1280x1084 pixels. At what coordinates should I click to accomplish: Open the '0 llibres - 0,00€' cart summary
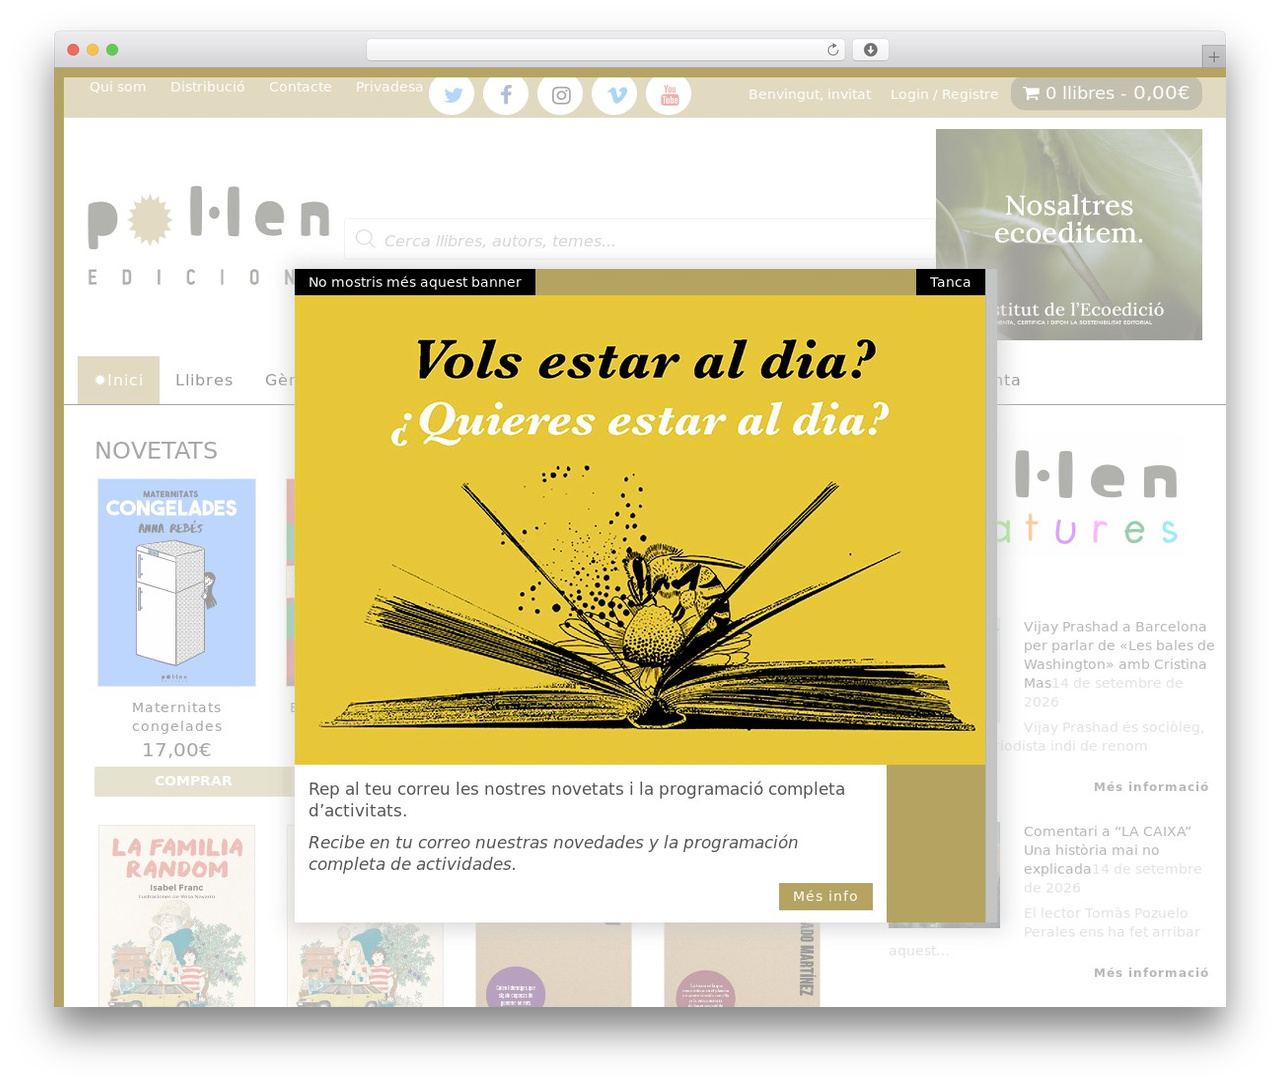(1106, 93)
